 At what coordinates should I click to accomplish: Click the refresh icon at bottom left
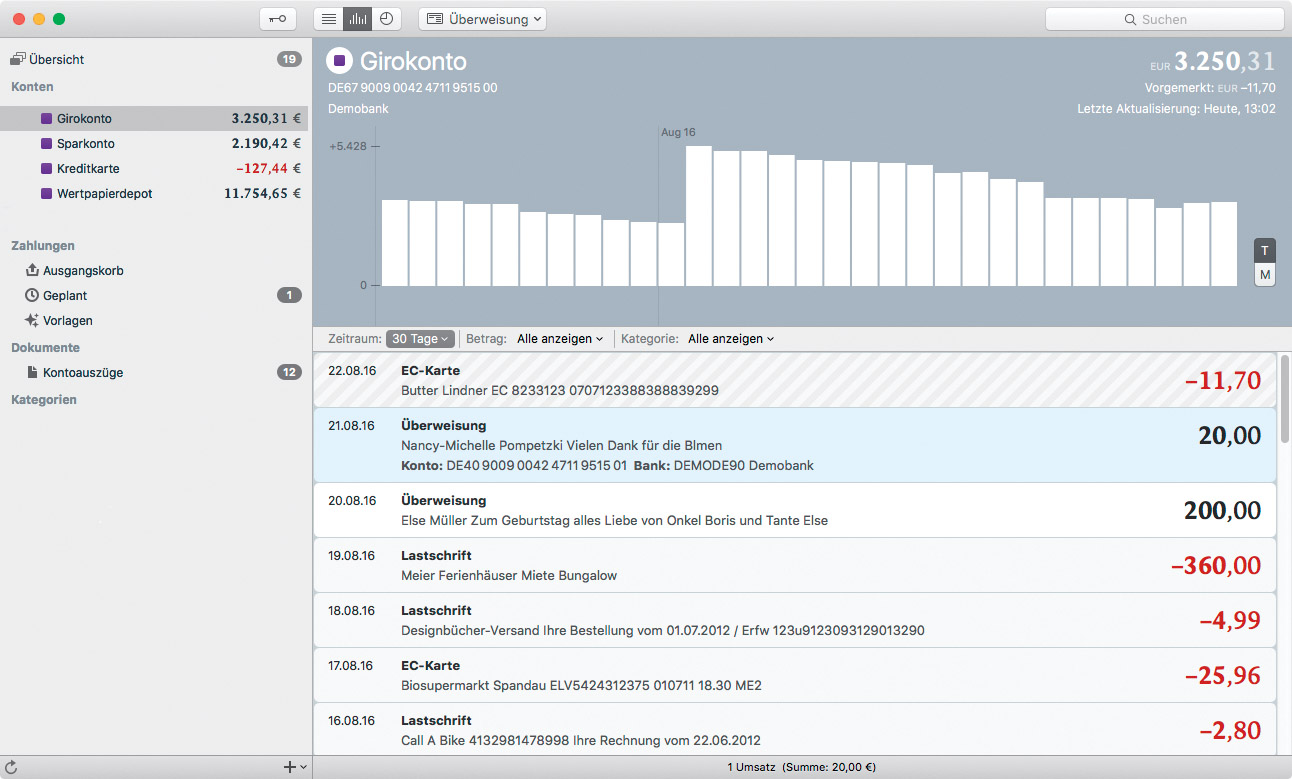[12, 767]
